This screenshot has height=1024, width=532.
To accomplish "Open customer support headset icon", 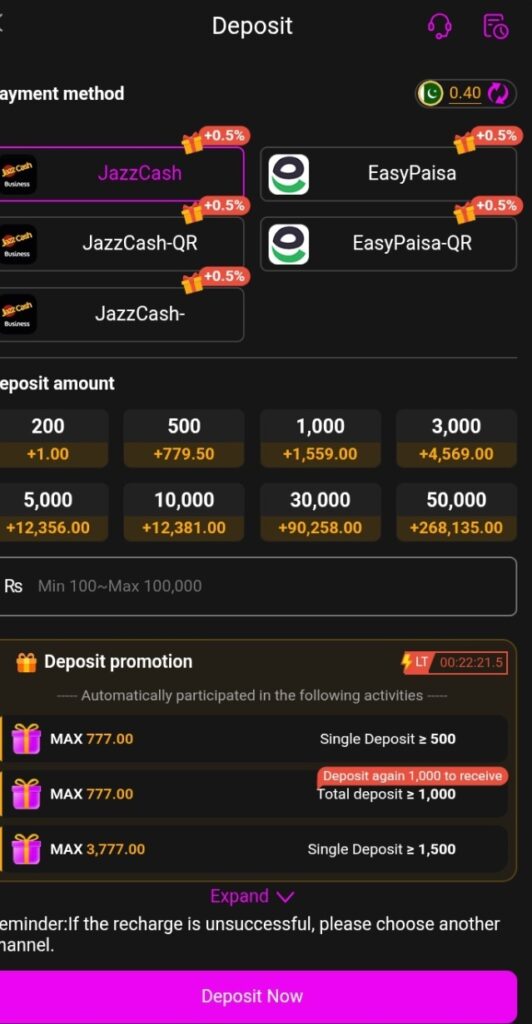I will pyautogui.click(x=439, y=26).
